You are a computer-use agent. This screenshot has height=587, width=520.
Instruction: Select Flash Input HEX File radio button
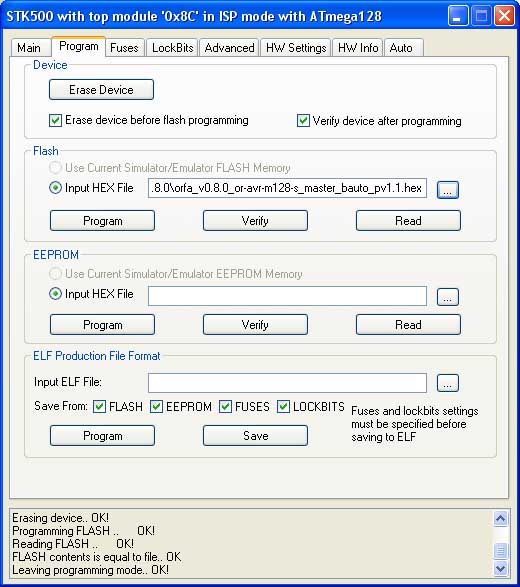click(55, 188)
